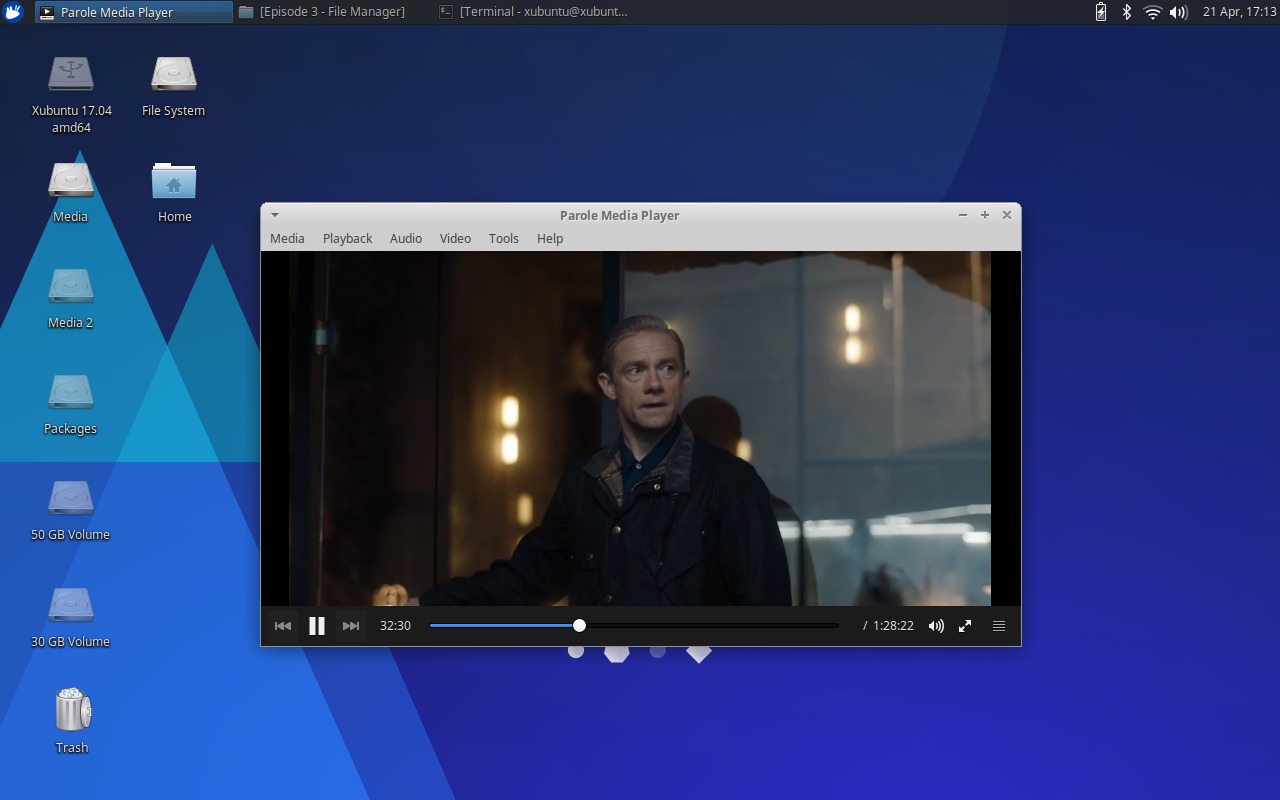Skip to previous track
This screenshot has width=1280, height=800.
pos(283,626)
